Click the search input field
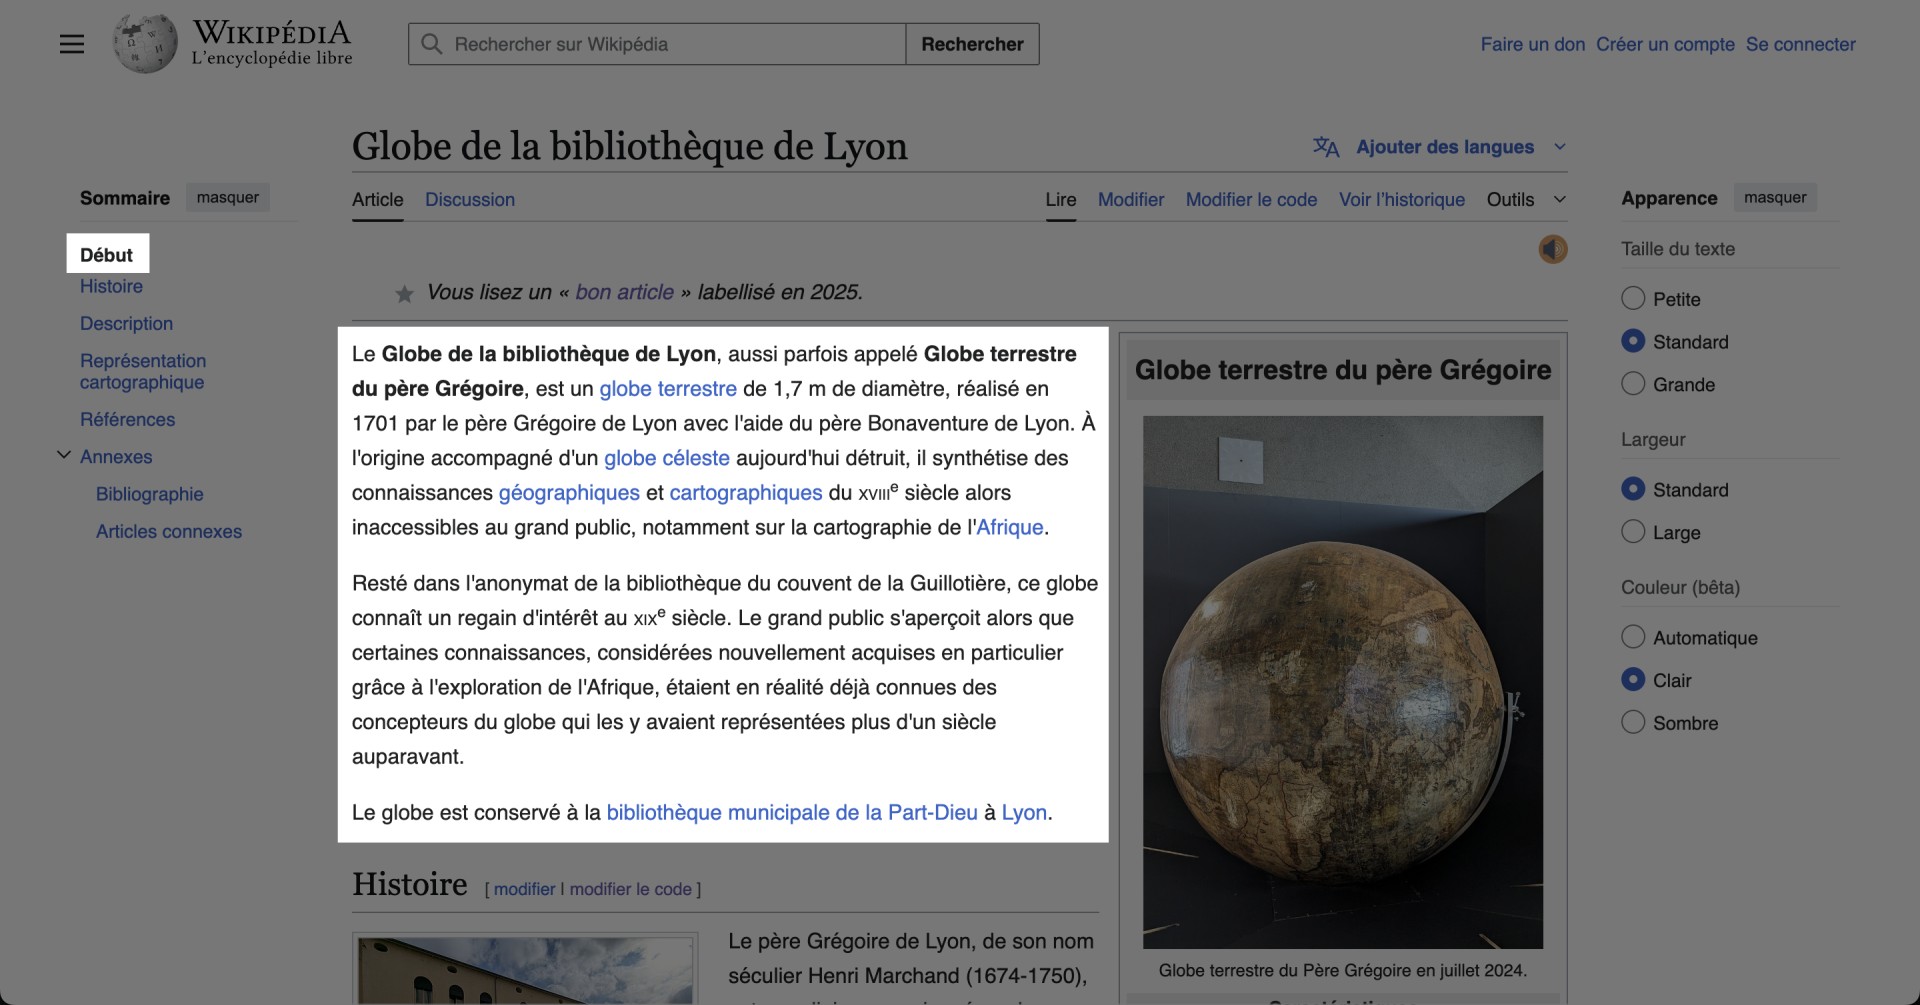 (x=660, y=44)
